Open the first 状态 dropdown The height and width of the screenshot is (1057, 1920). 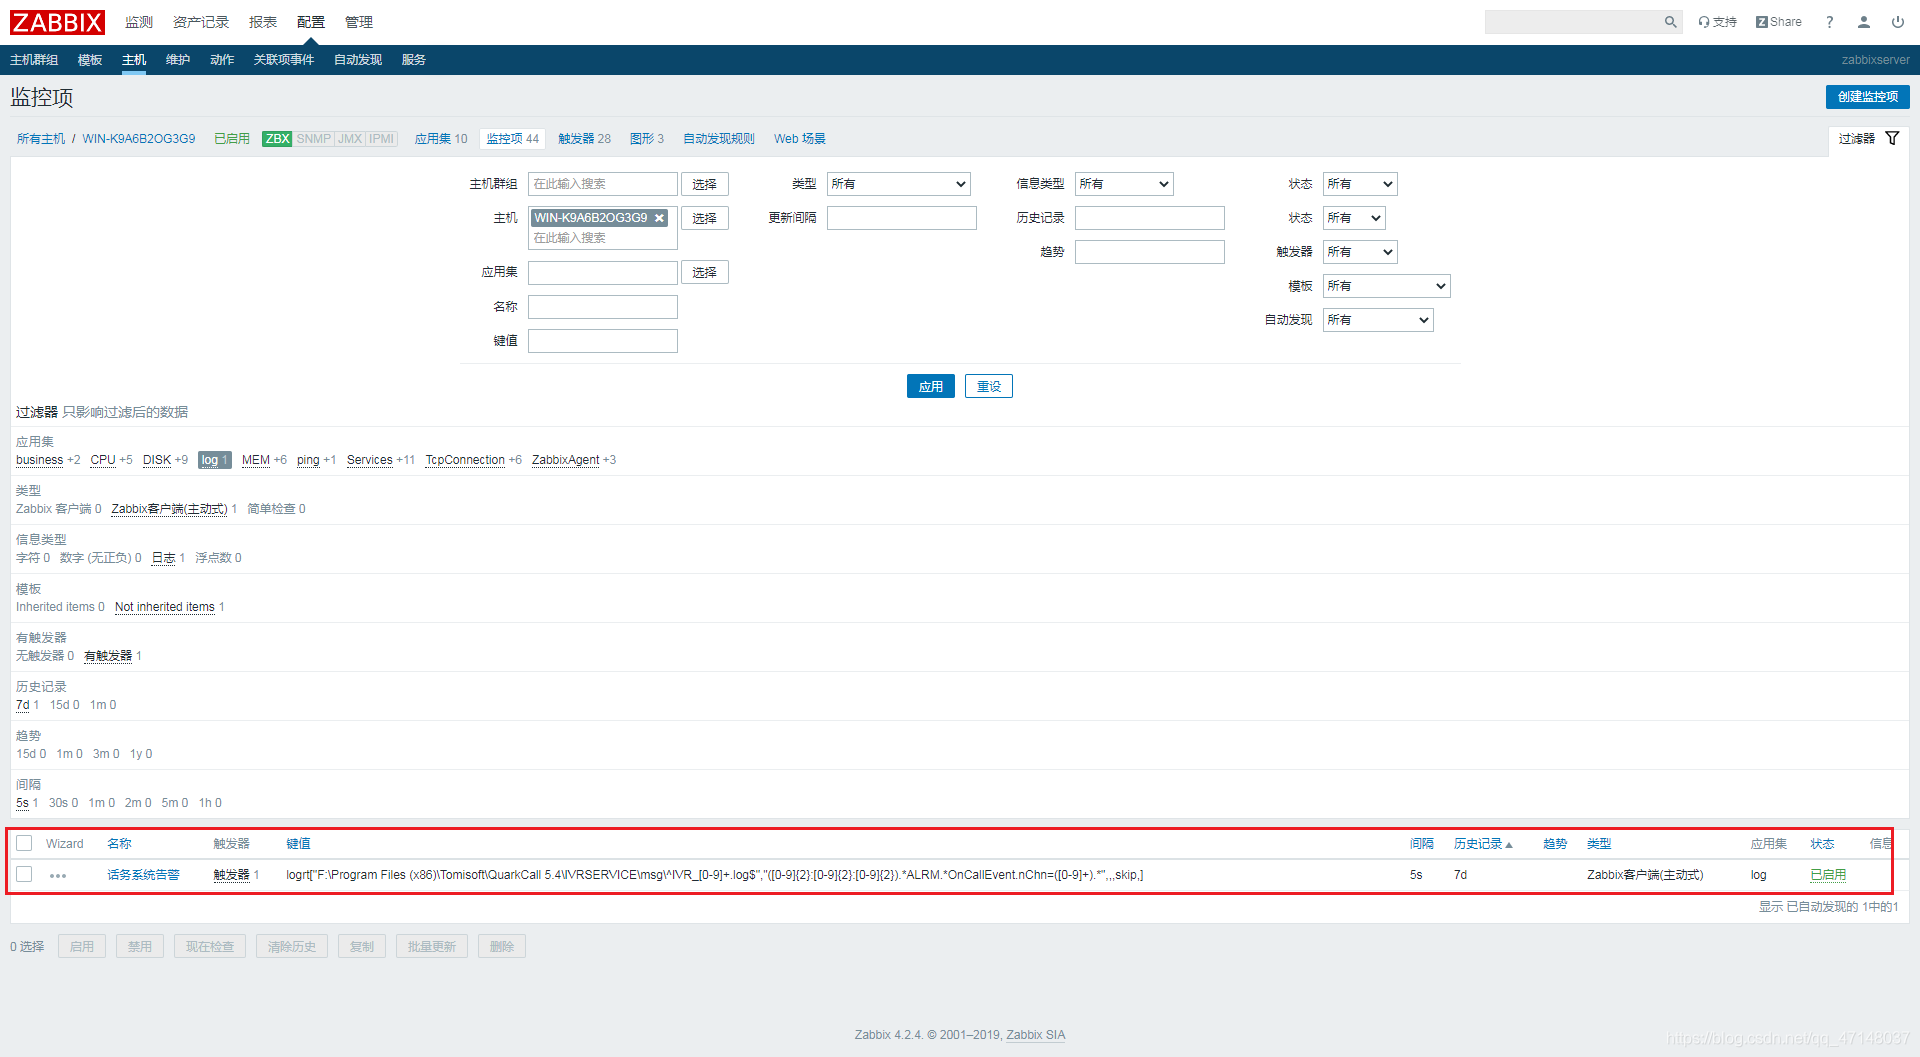[x=1360, y=184]
